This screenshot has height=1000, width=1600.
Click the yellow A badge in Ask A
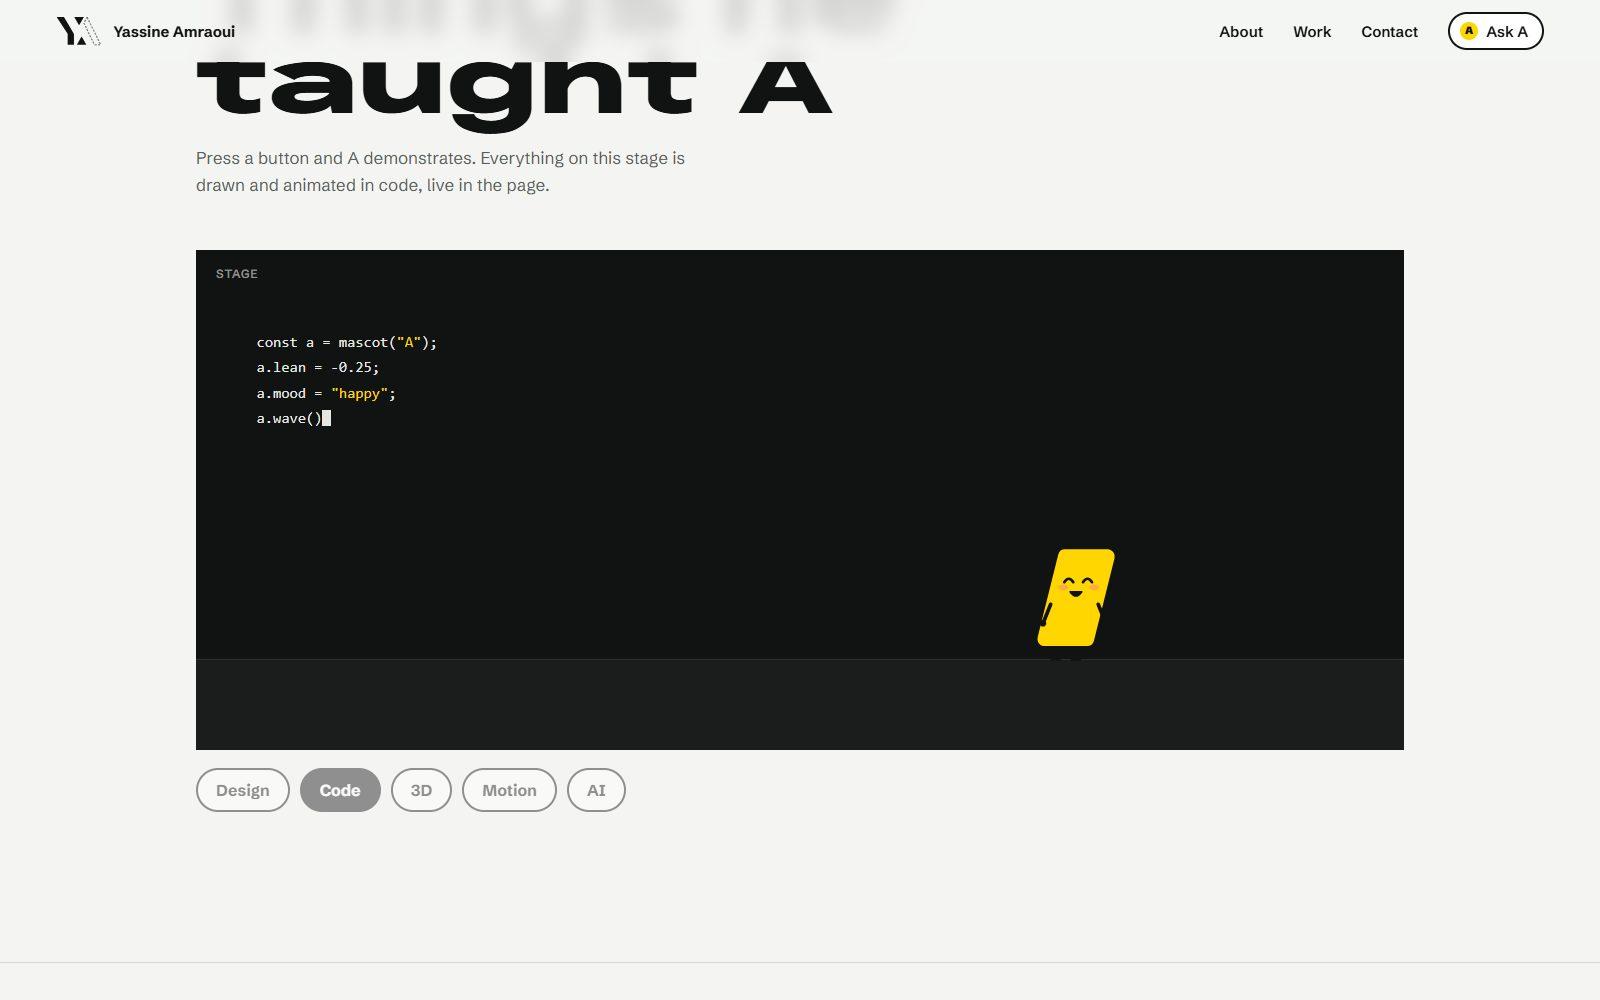click(x=1469, y=31)
